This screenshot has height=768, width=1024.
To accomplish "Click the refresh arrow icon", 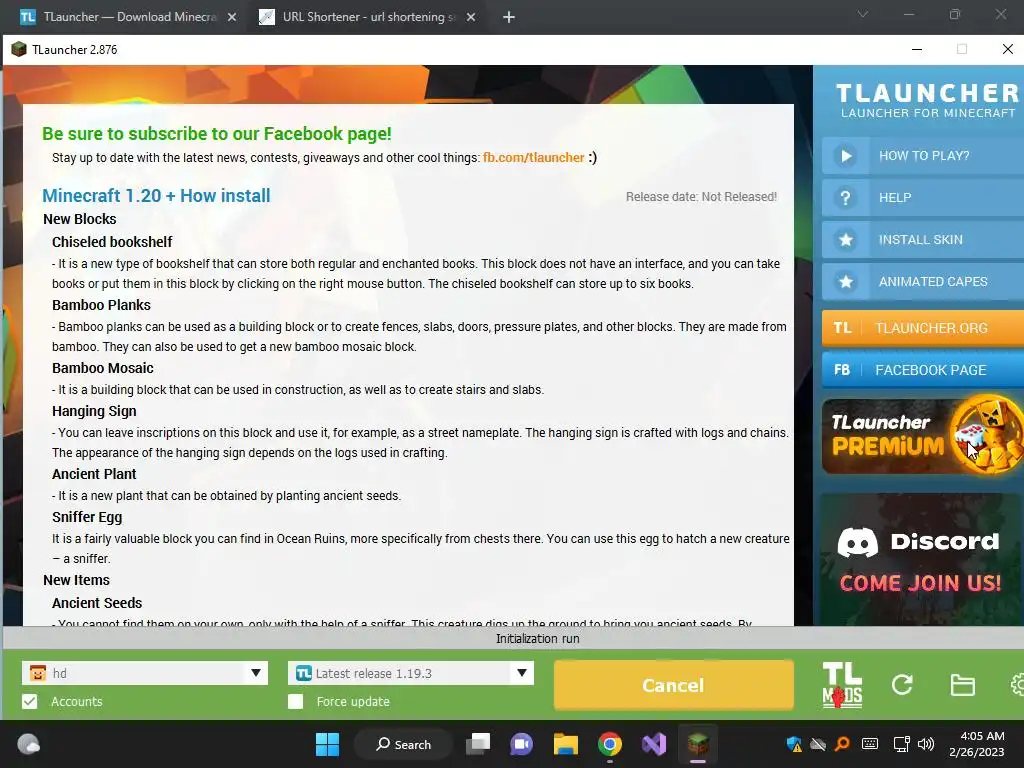I will pyautogui.click(x=902, y=684).
